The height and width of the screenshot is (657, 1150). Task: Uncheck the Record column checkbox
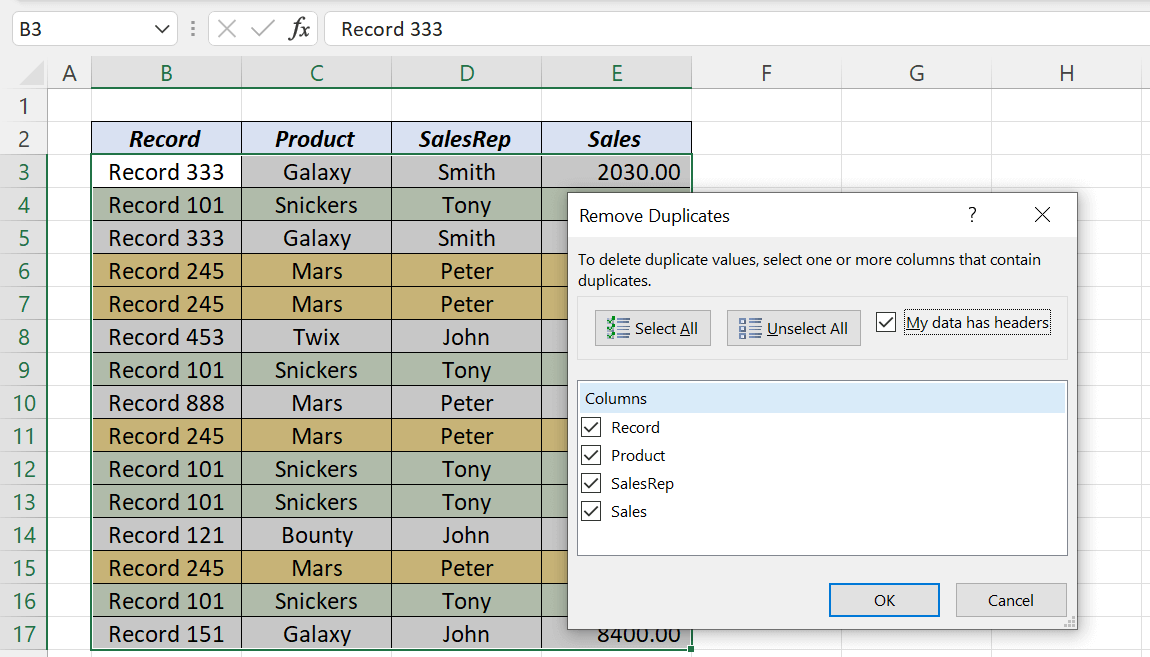click(x=590, y=427)
